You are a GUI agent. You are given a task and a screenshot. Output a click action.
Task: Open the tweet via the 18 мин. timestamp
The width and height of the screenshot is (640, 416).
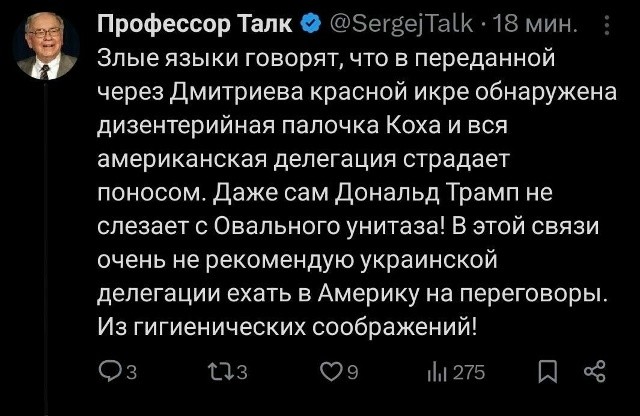click(532, 22)
